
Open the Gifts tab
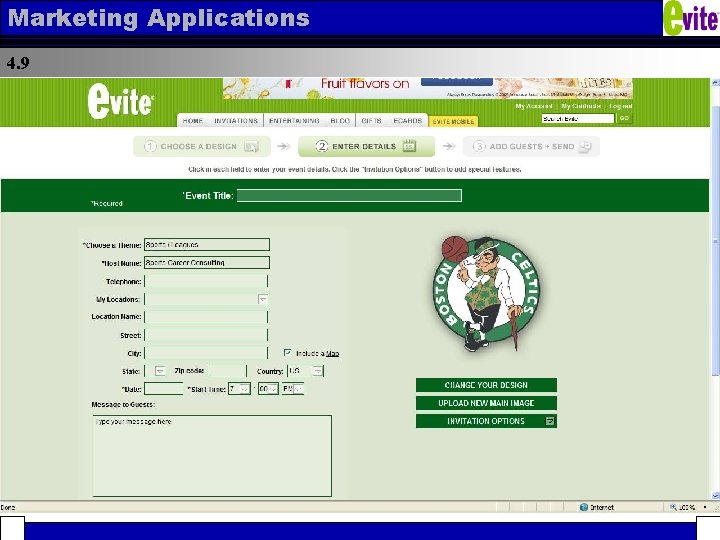(x=371, y=120)
